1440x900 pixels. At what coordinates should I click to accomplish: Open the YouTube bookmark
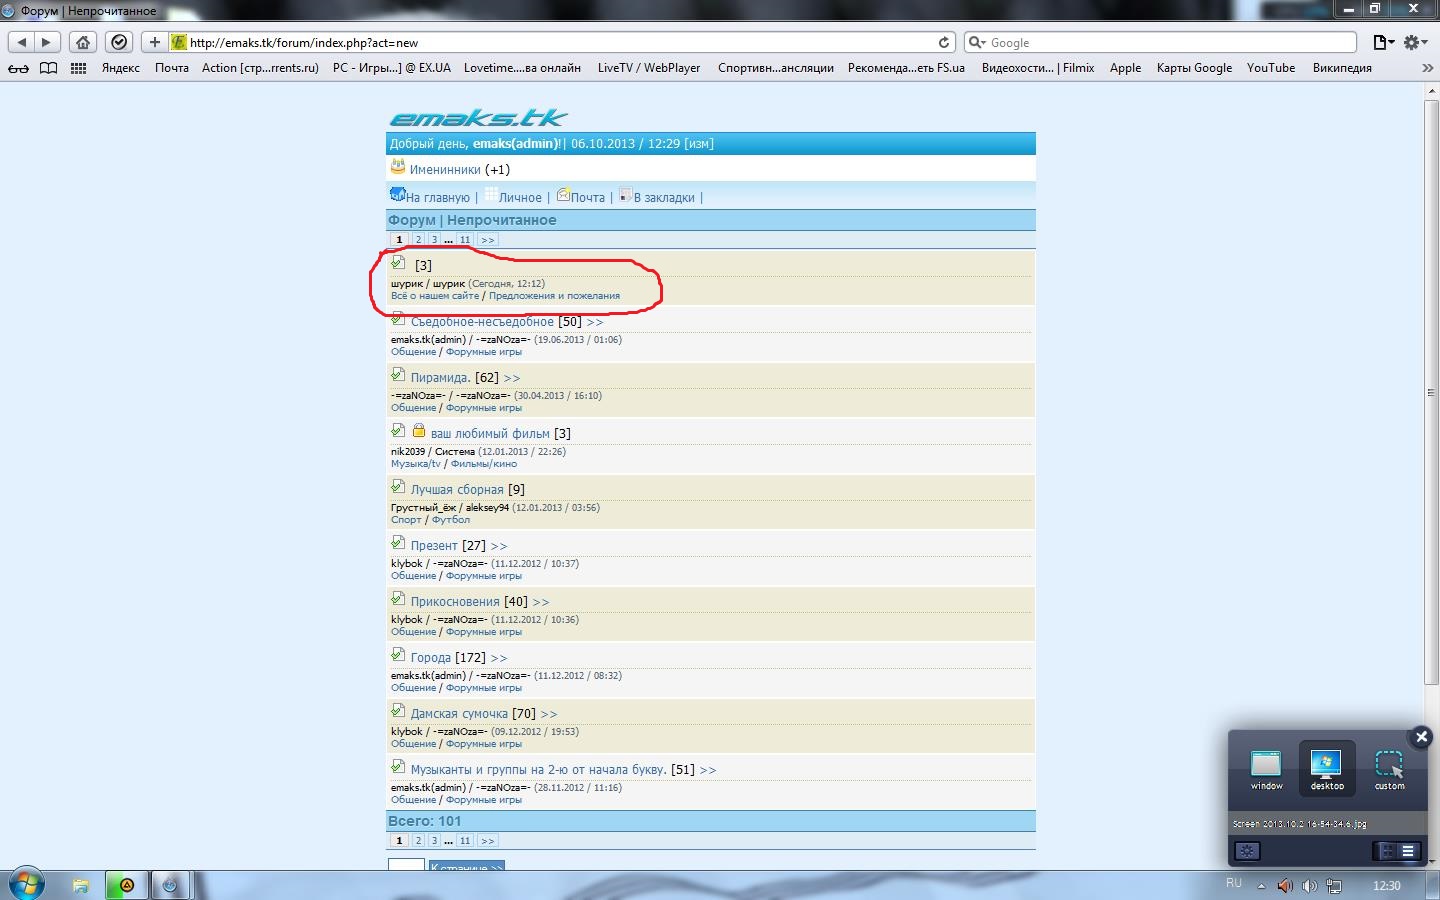pos(1270,68)
